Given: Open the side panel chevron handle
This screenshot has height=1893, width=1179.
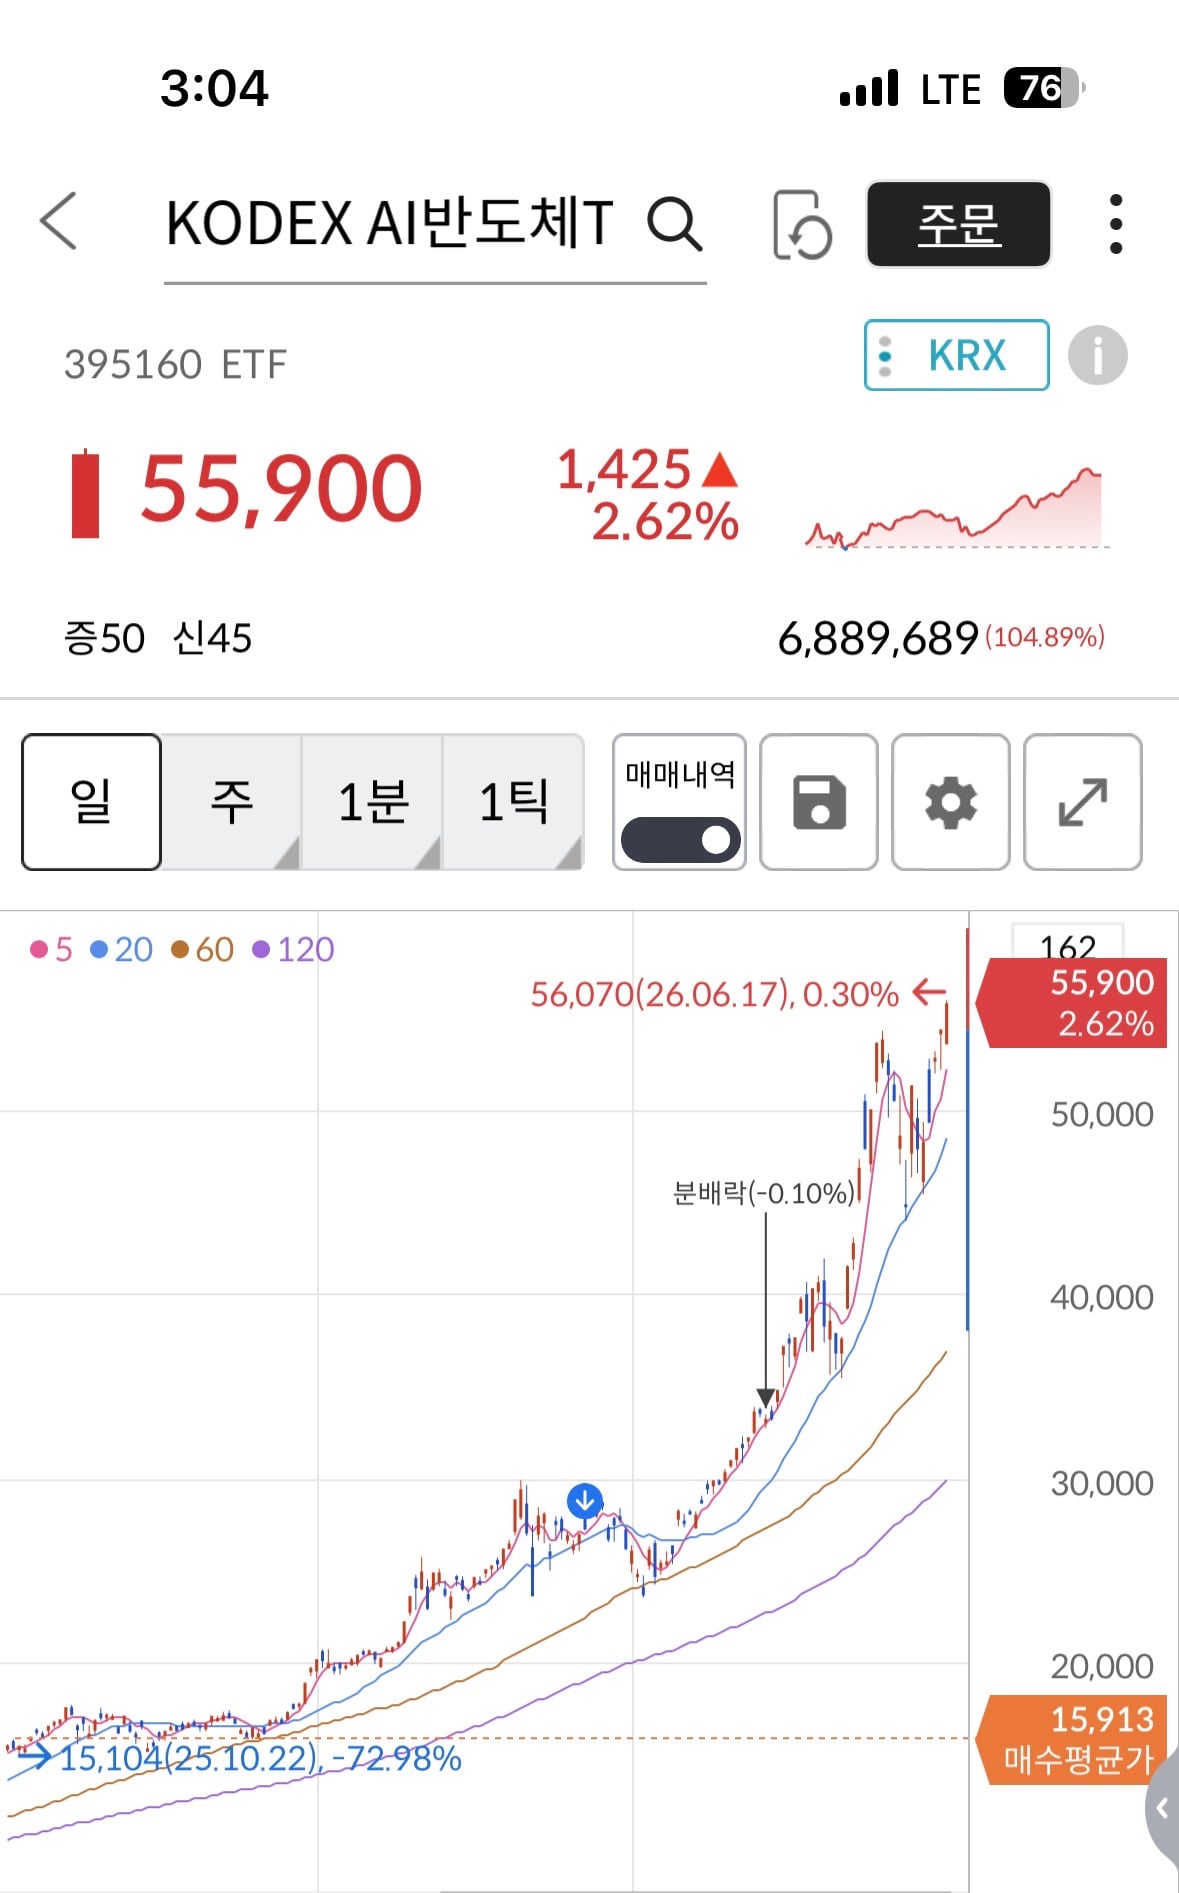Looking at the screenshot, I should click(1162, 1808).
